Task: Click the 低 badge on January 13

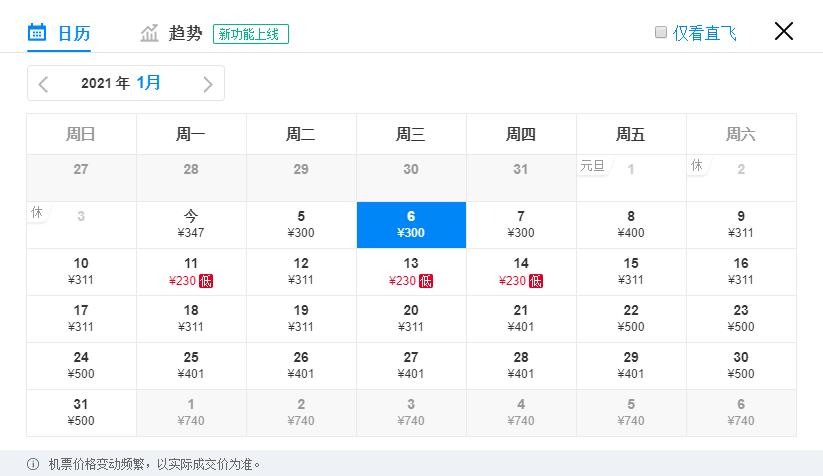Action: tap(426, 281)
